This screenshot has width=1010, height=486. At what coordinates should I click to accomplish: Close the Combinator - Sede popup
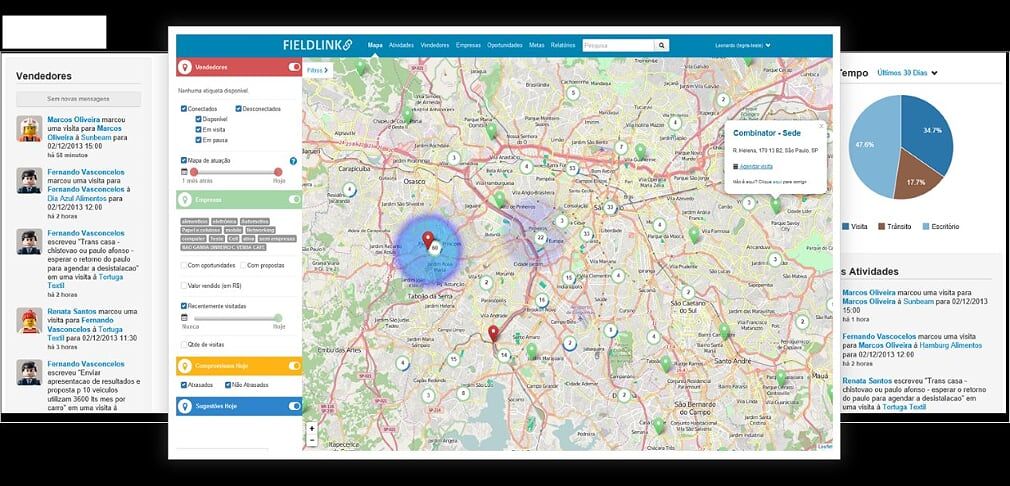click(821, 126)
